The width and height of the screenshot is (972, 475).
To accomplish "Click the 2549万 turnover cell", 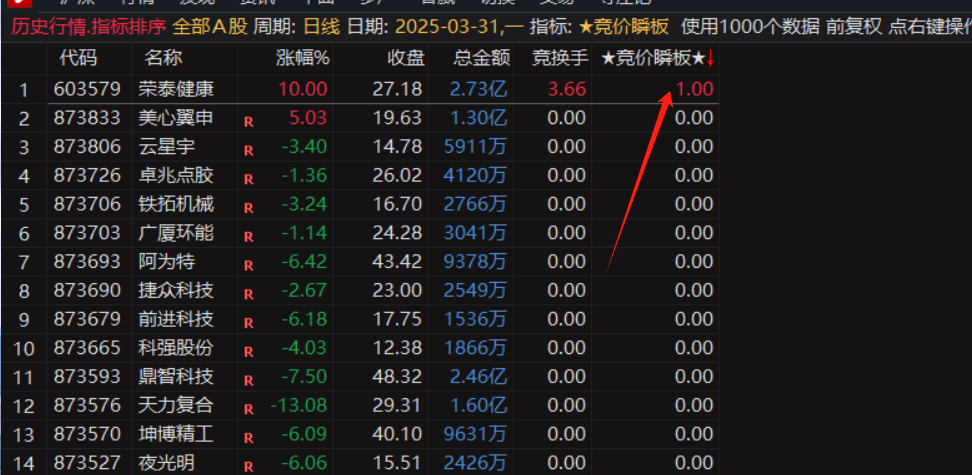I will (x=475, y=290).
